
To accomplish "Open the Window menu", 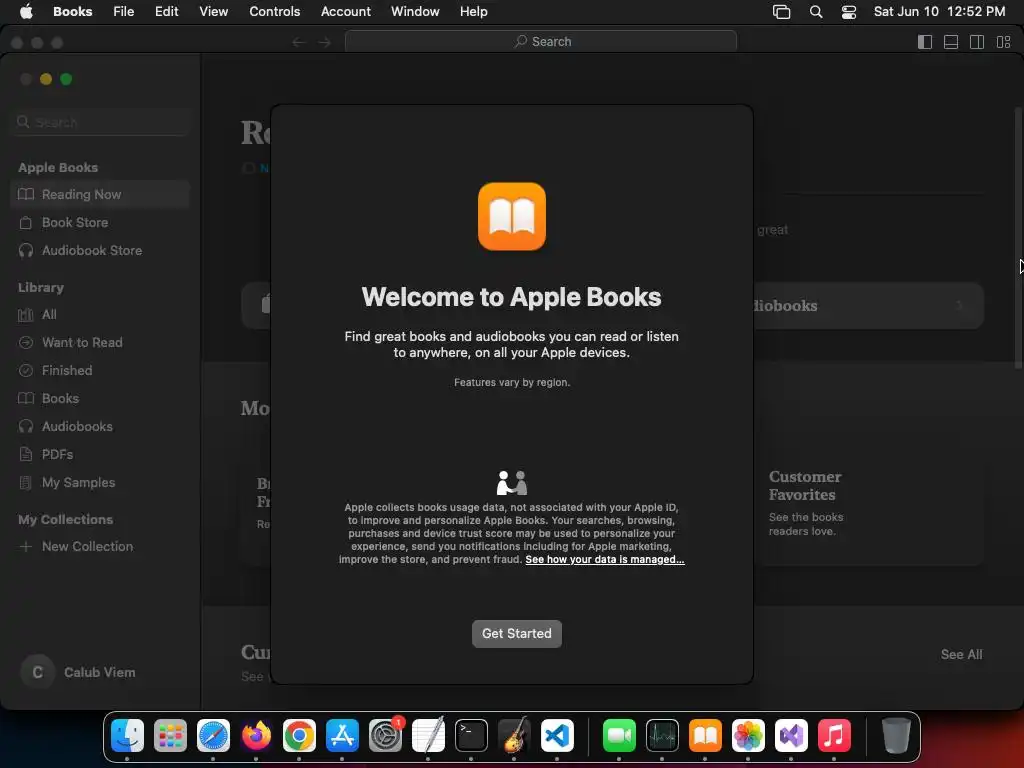I will click(x=415, y=12).
